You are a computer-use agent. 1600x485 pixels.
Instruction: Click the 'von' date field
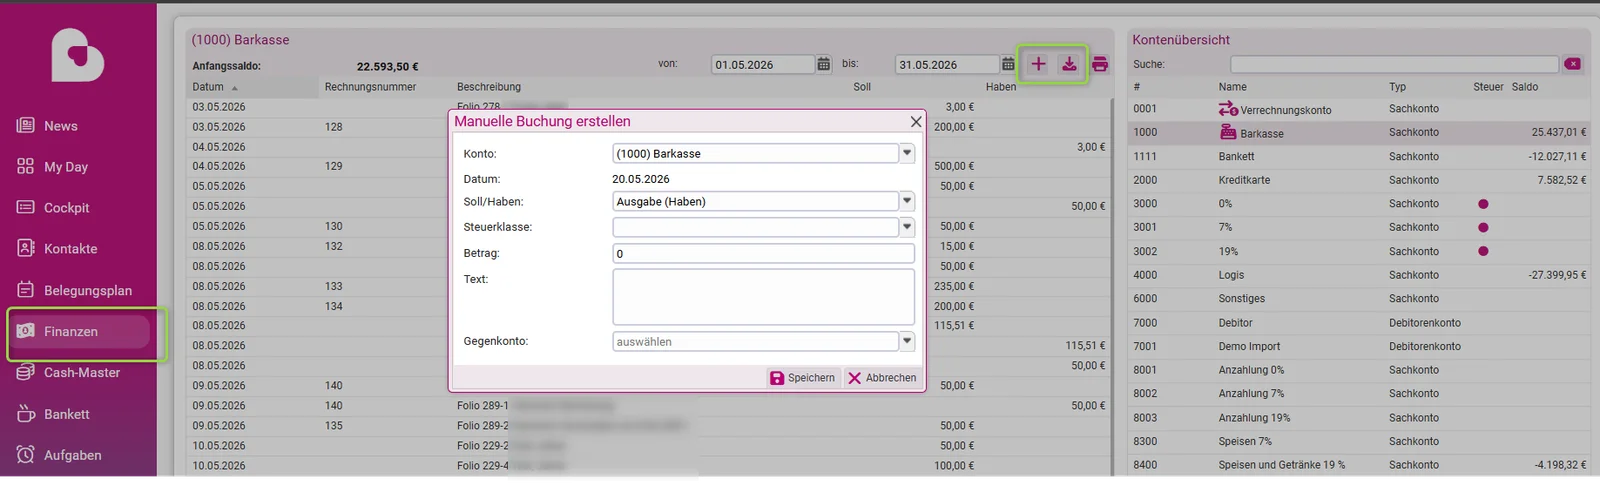(x=763, y=64)
